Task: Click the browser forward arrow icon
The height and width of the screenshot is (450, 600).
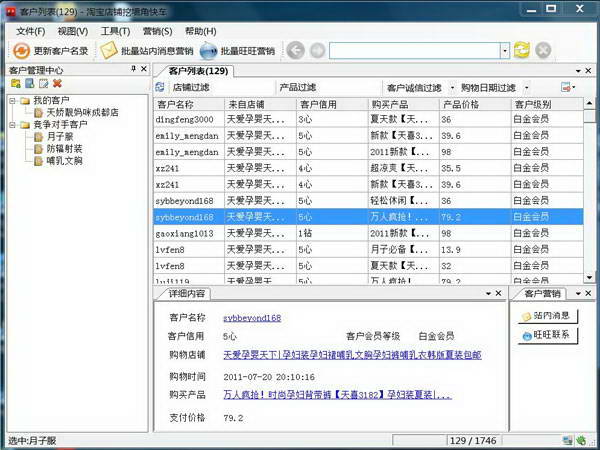Action: pos(317,50)
